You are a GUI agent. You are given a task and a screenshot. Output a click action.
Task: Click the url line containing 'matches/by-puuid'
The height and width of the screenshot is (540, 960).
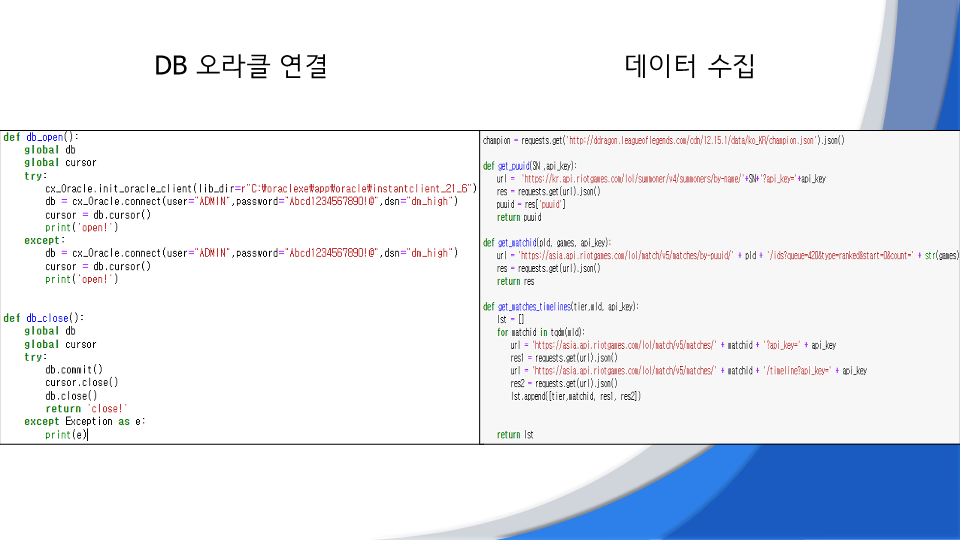tap(727, 256)
